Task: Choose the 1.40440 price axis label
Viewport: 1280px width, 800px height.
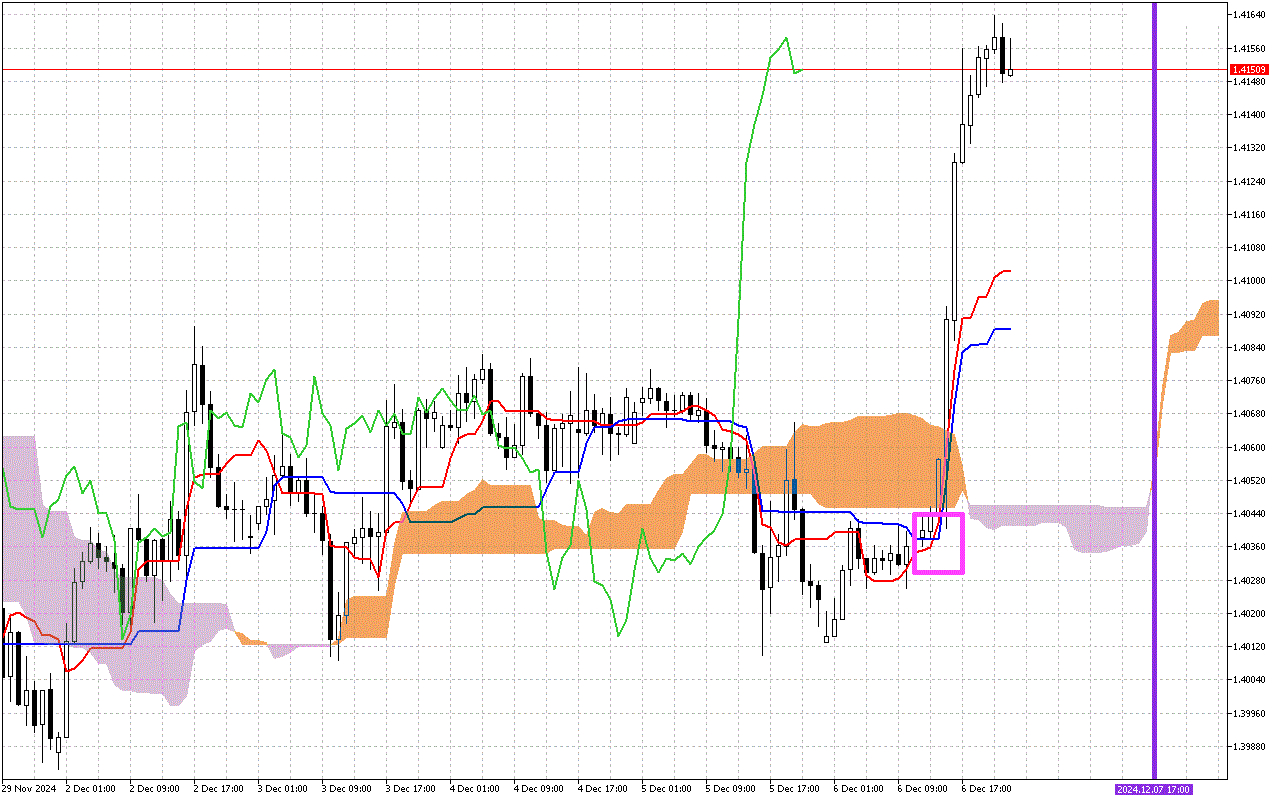Action: 1249,513
